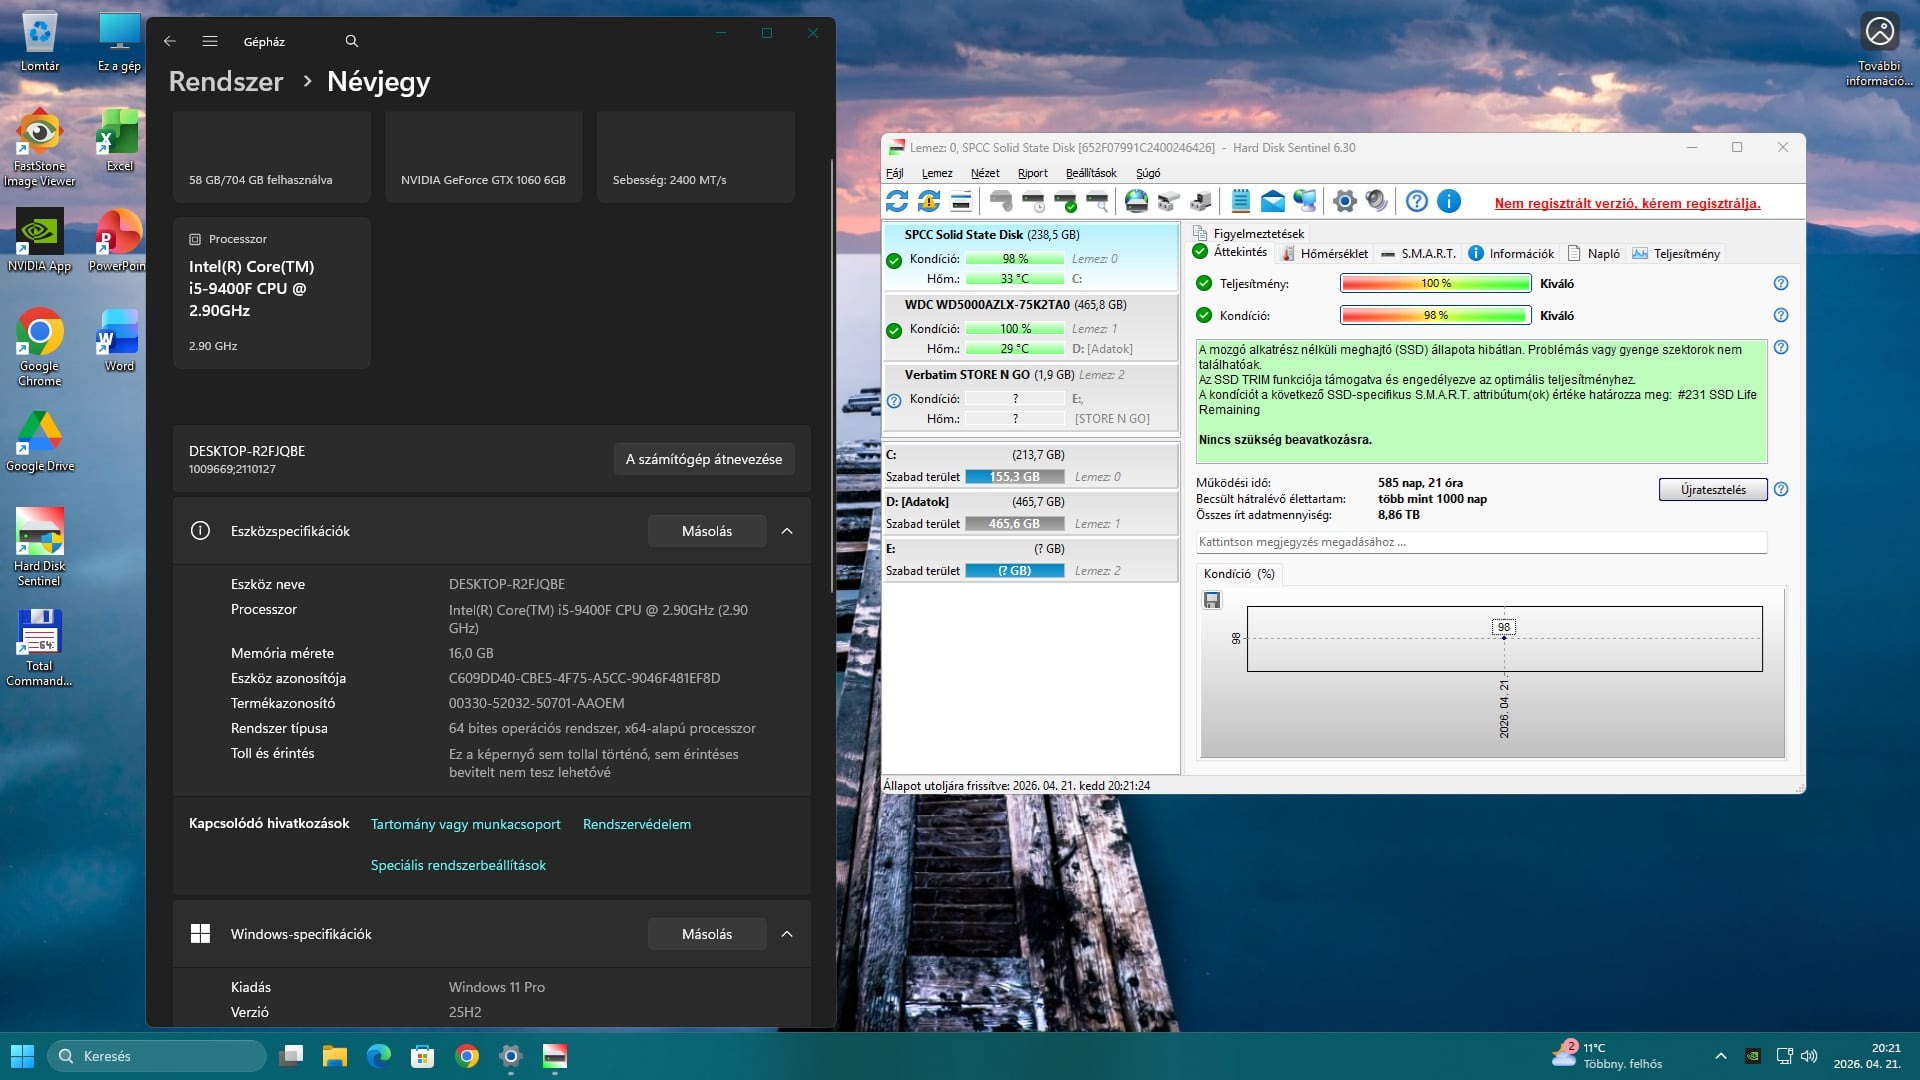Open the Rendszervédelem link

tap(636, 824)
